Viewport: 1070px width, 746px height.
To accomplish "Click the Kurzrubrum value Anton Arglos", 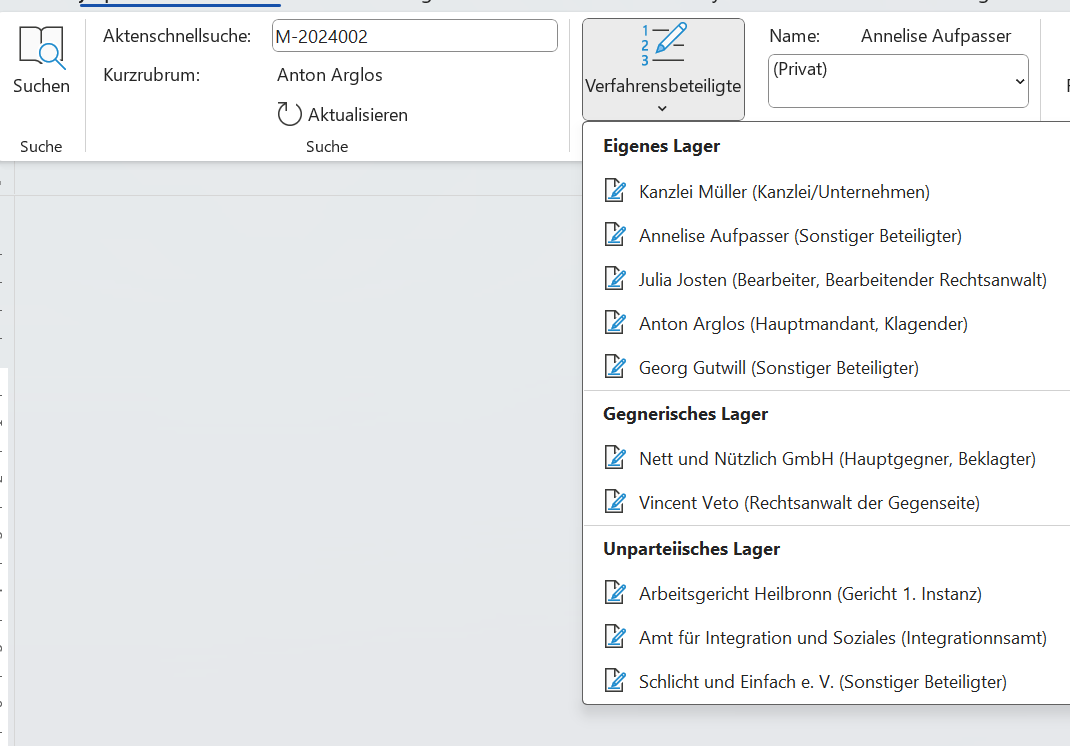I will coord(329,75).
